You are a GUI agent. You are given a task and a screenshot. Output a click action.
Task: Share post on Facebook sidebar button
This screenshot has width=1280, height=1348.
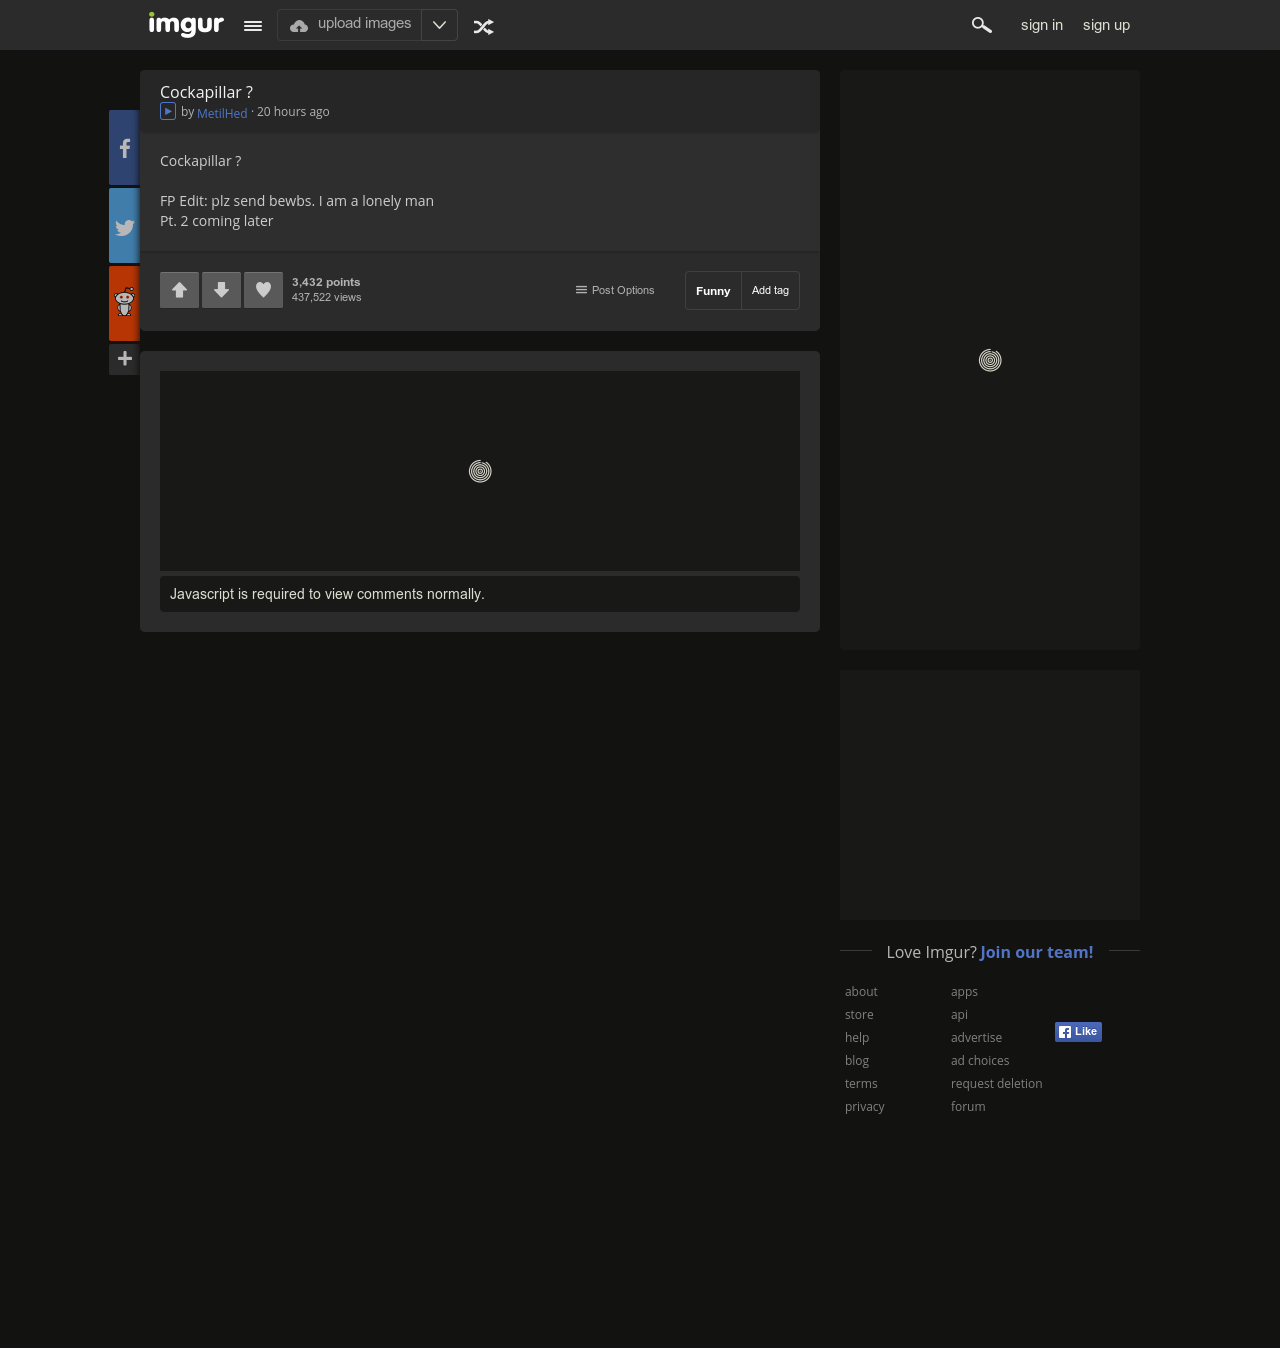coord(124,148)
